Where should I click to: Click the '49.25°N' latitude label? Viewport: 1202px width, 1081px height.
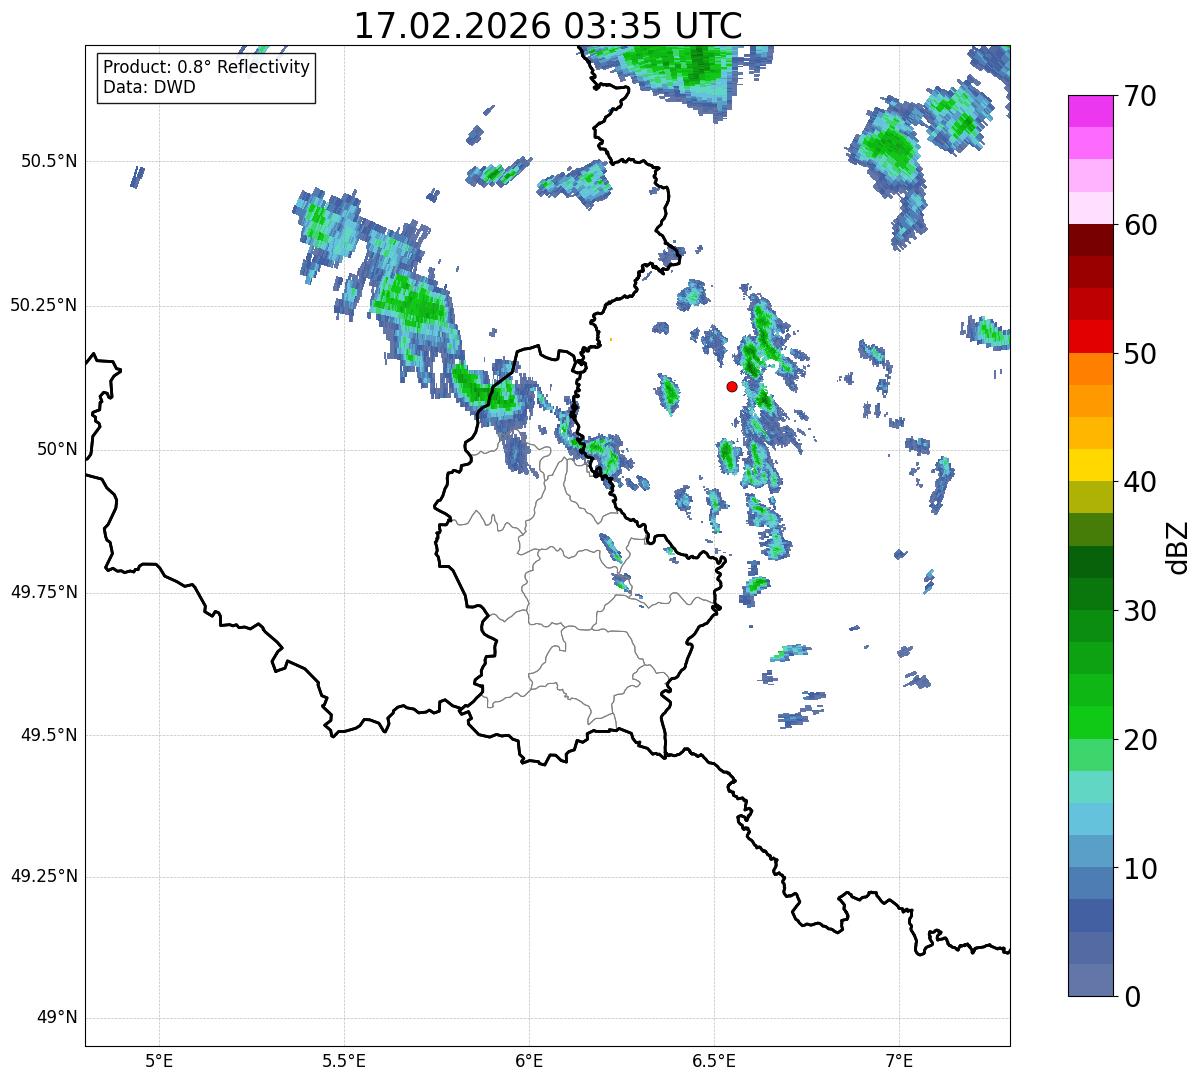[x=43, y=876]
